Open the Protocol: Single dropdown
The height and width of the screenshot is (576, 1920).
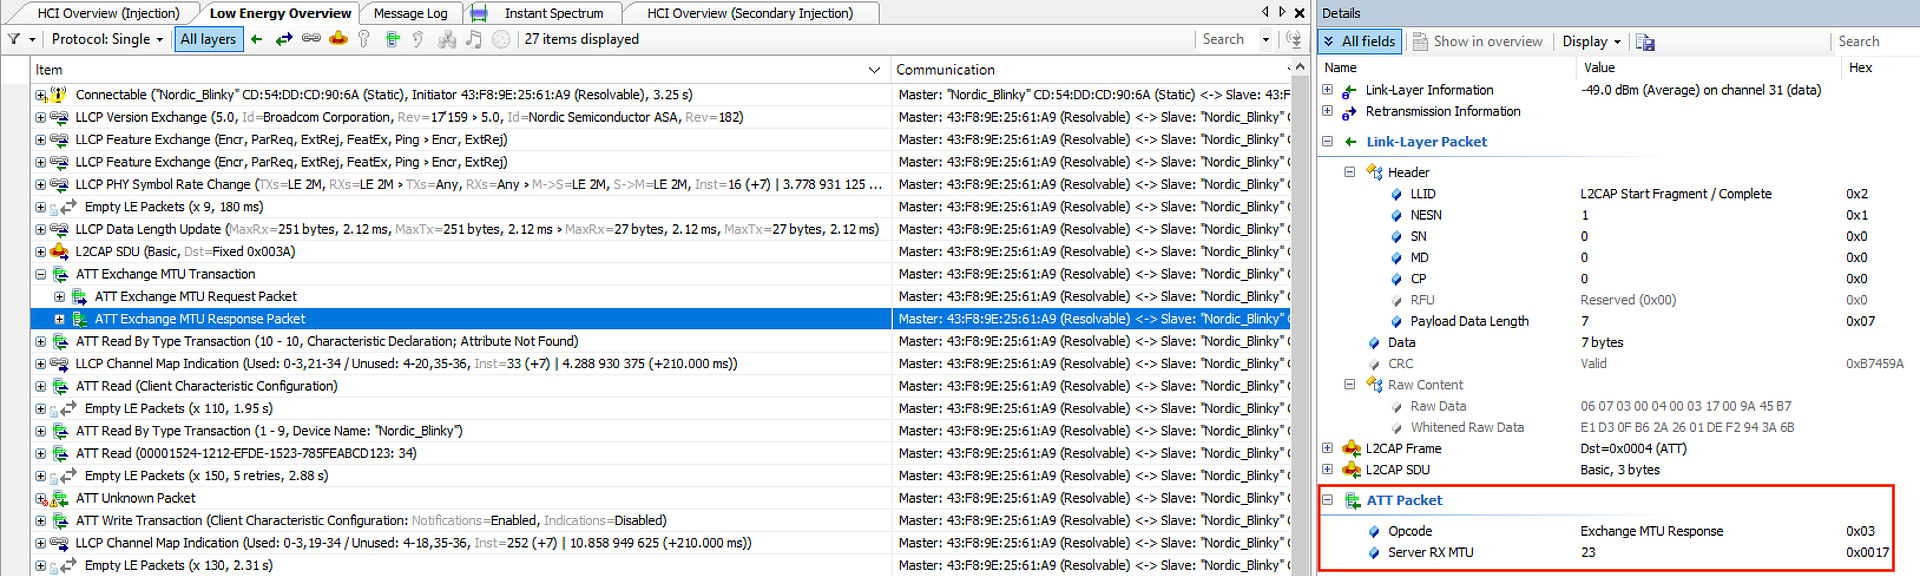pyautogui.click(x=107, y=39)
